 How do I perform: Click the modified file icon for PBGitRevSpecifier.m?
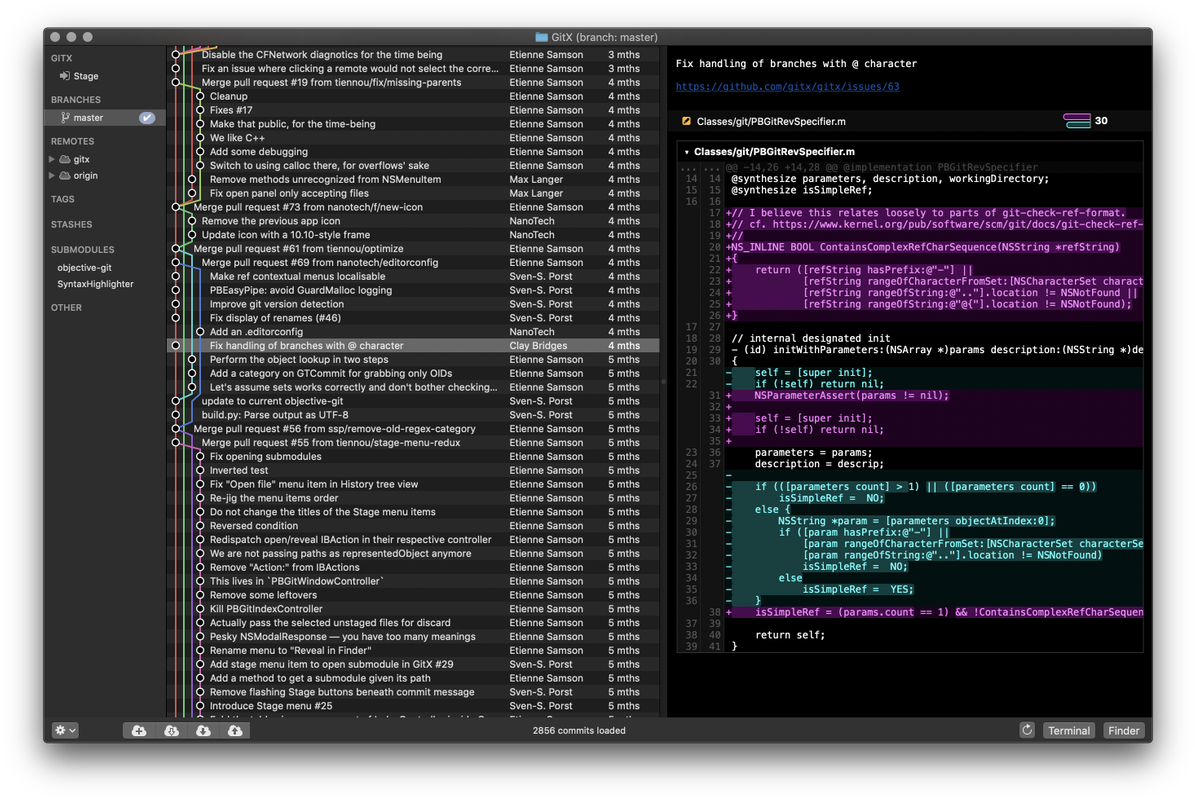click(686, 121)
